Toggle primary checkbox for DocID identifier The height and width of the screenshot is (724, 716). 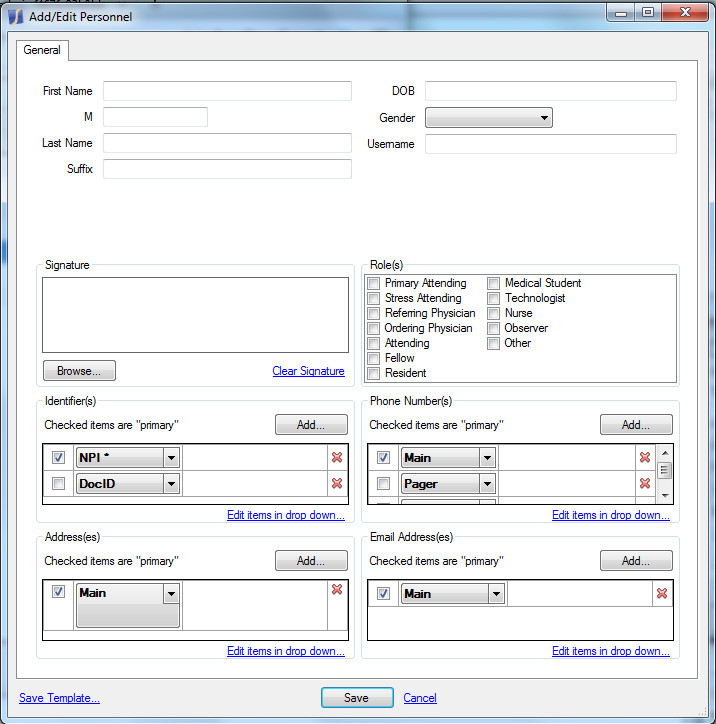(59, 484)
